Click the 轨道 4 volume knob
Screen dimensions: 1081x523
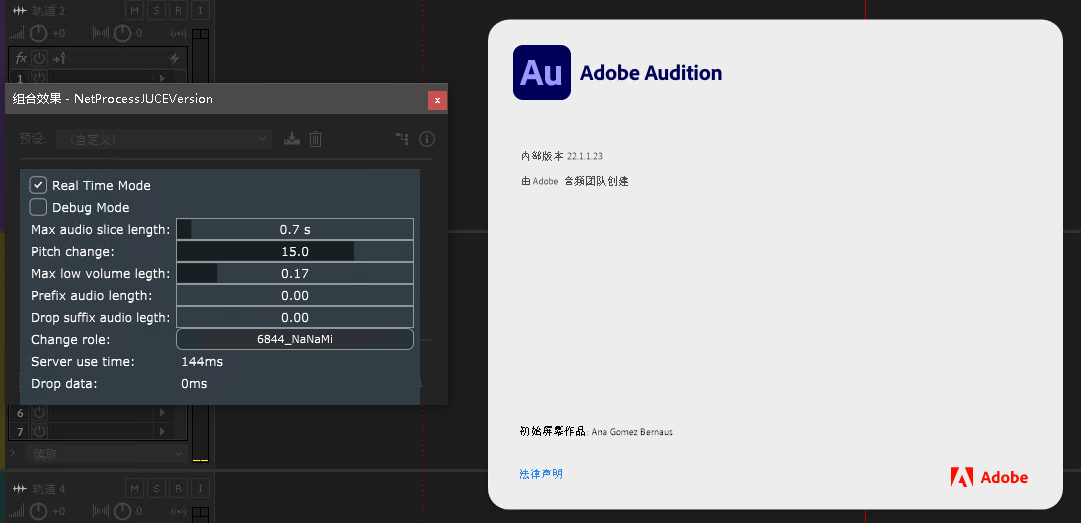[x=39, y=511]
